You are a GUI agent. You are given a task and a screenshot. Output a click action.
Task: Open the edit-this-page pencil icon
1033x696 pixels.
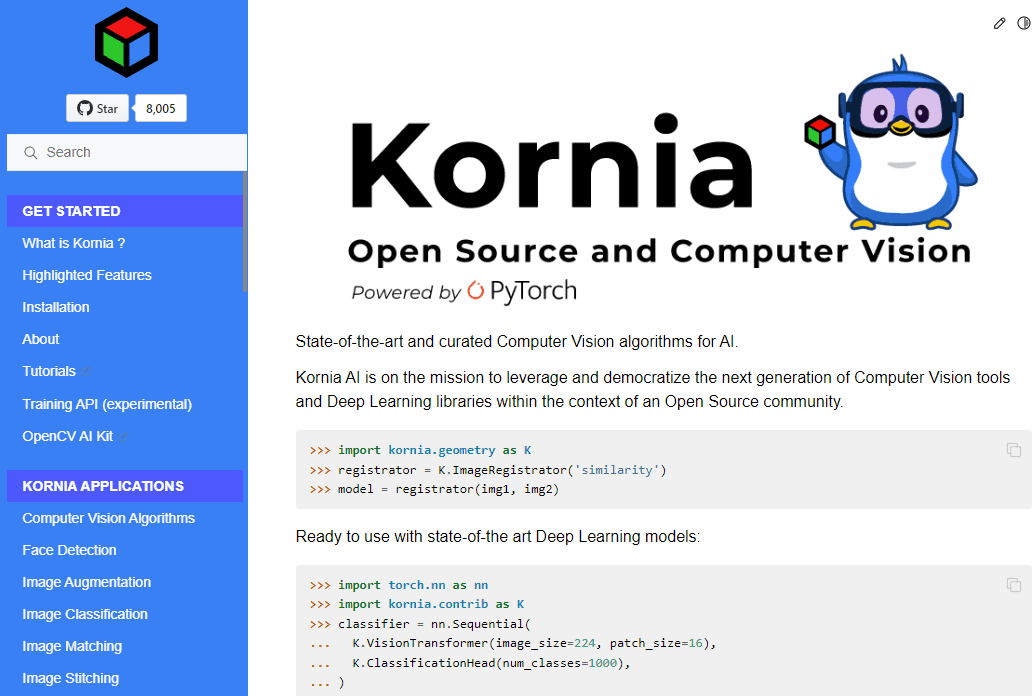(x=999, y=23)
